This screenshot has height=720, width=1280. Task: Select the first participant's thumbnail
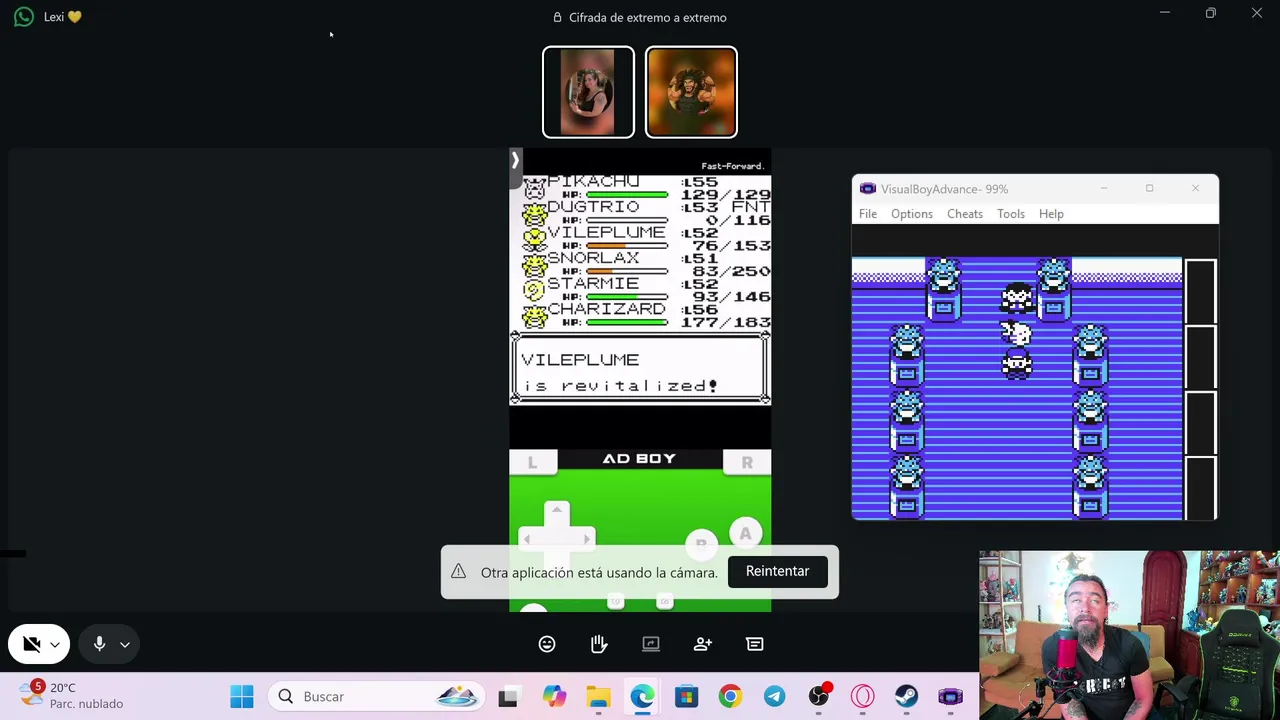point(588,92)
